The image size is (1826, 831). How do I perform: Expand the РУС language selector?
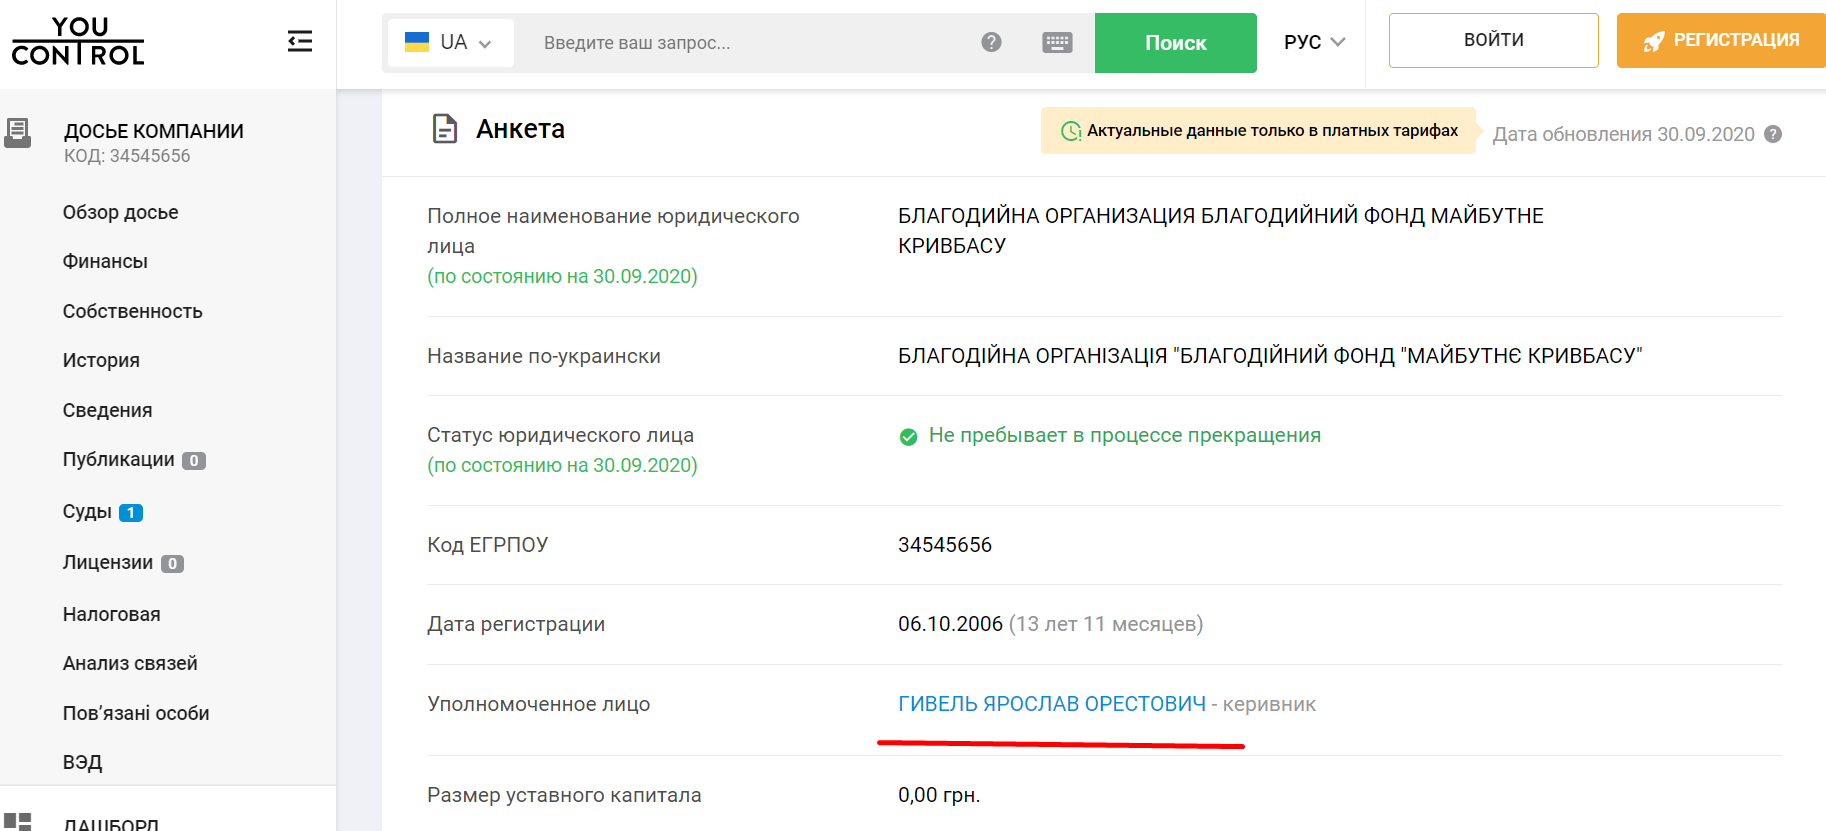click(x=1314, y=42)
